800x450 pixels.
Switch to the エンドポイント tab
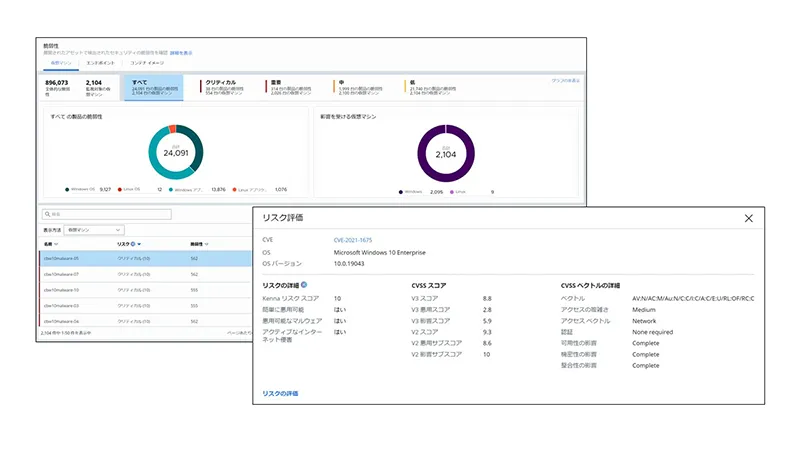[x=101, y=63]
